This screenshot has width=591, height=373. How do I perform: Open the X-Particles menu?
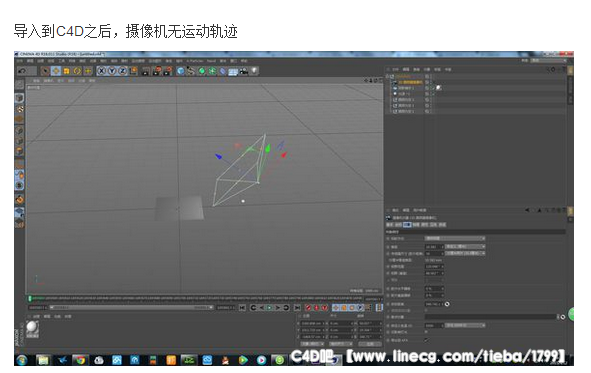click(195, 61)
